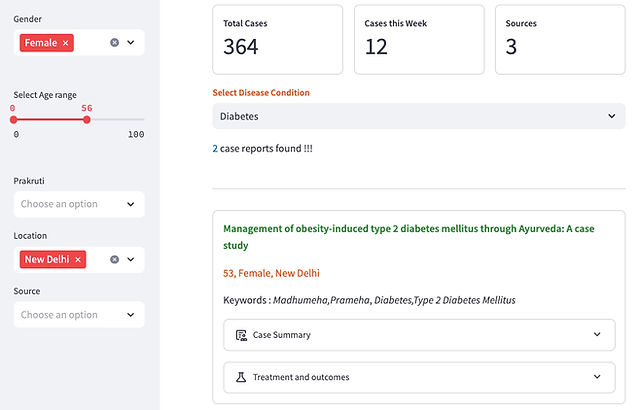Click the age slider's maximum handle at 56
The width and height of the screenshot is (641, 410).
click(86, 120)
